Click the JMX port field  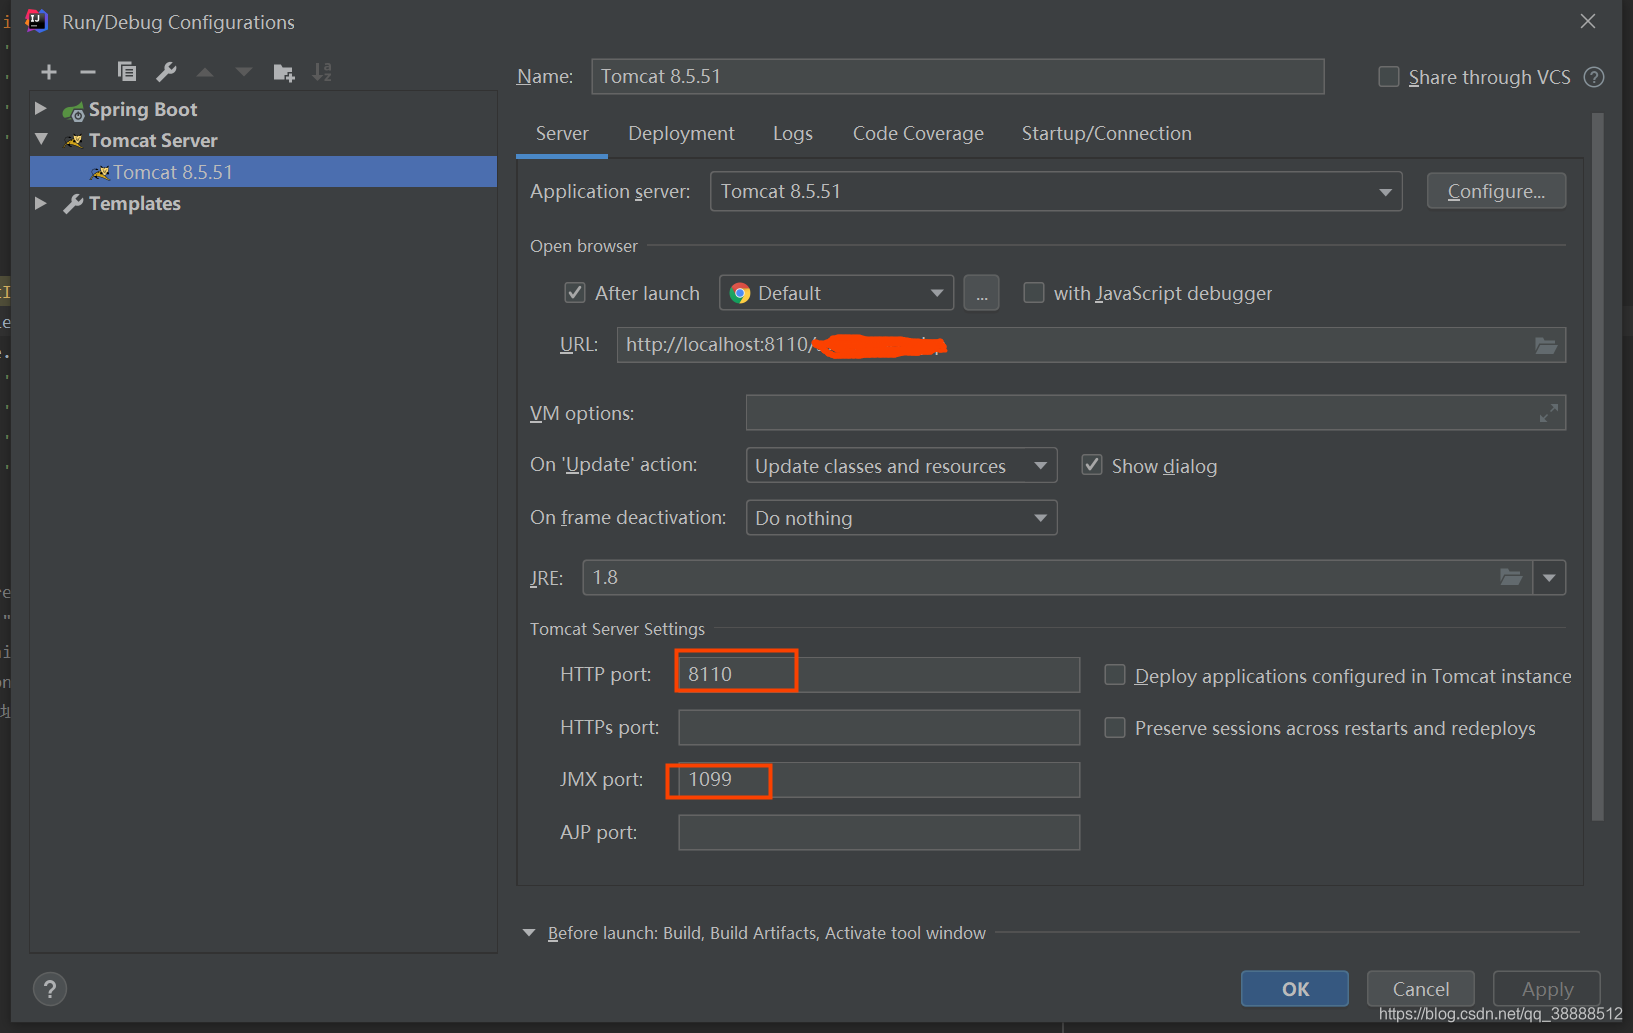[x=879, y=780]
